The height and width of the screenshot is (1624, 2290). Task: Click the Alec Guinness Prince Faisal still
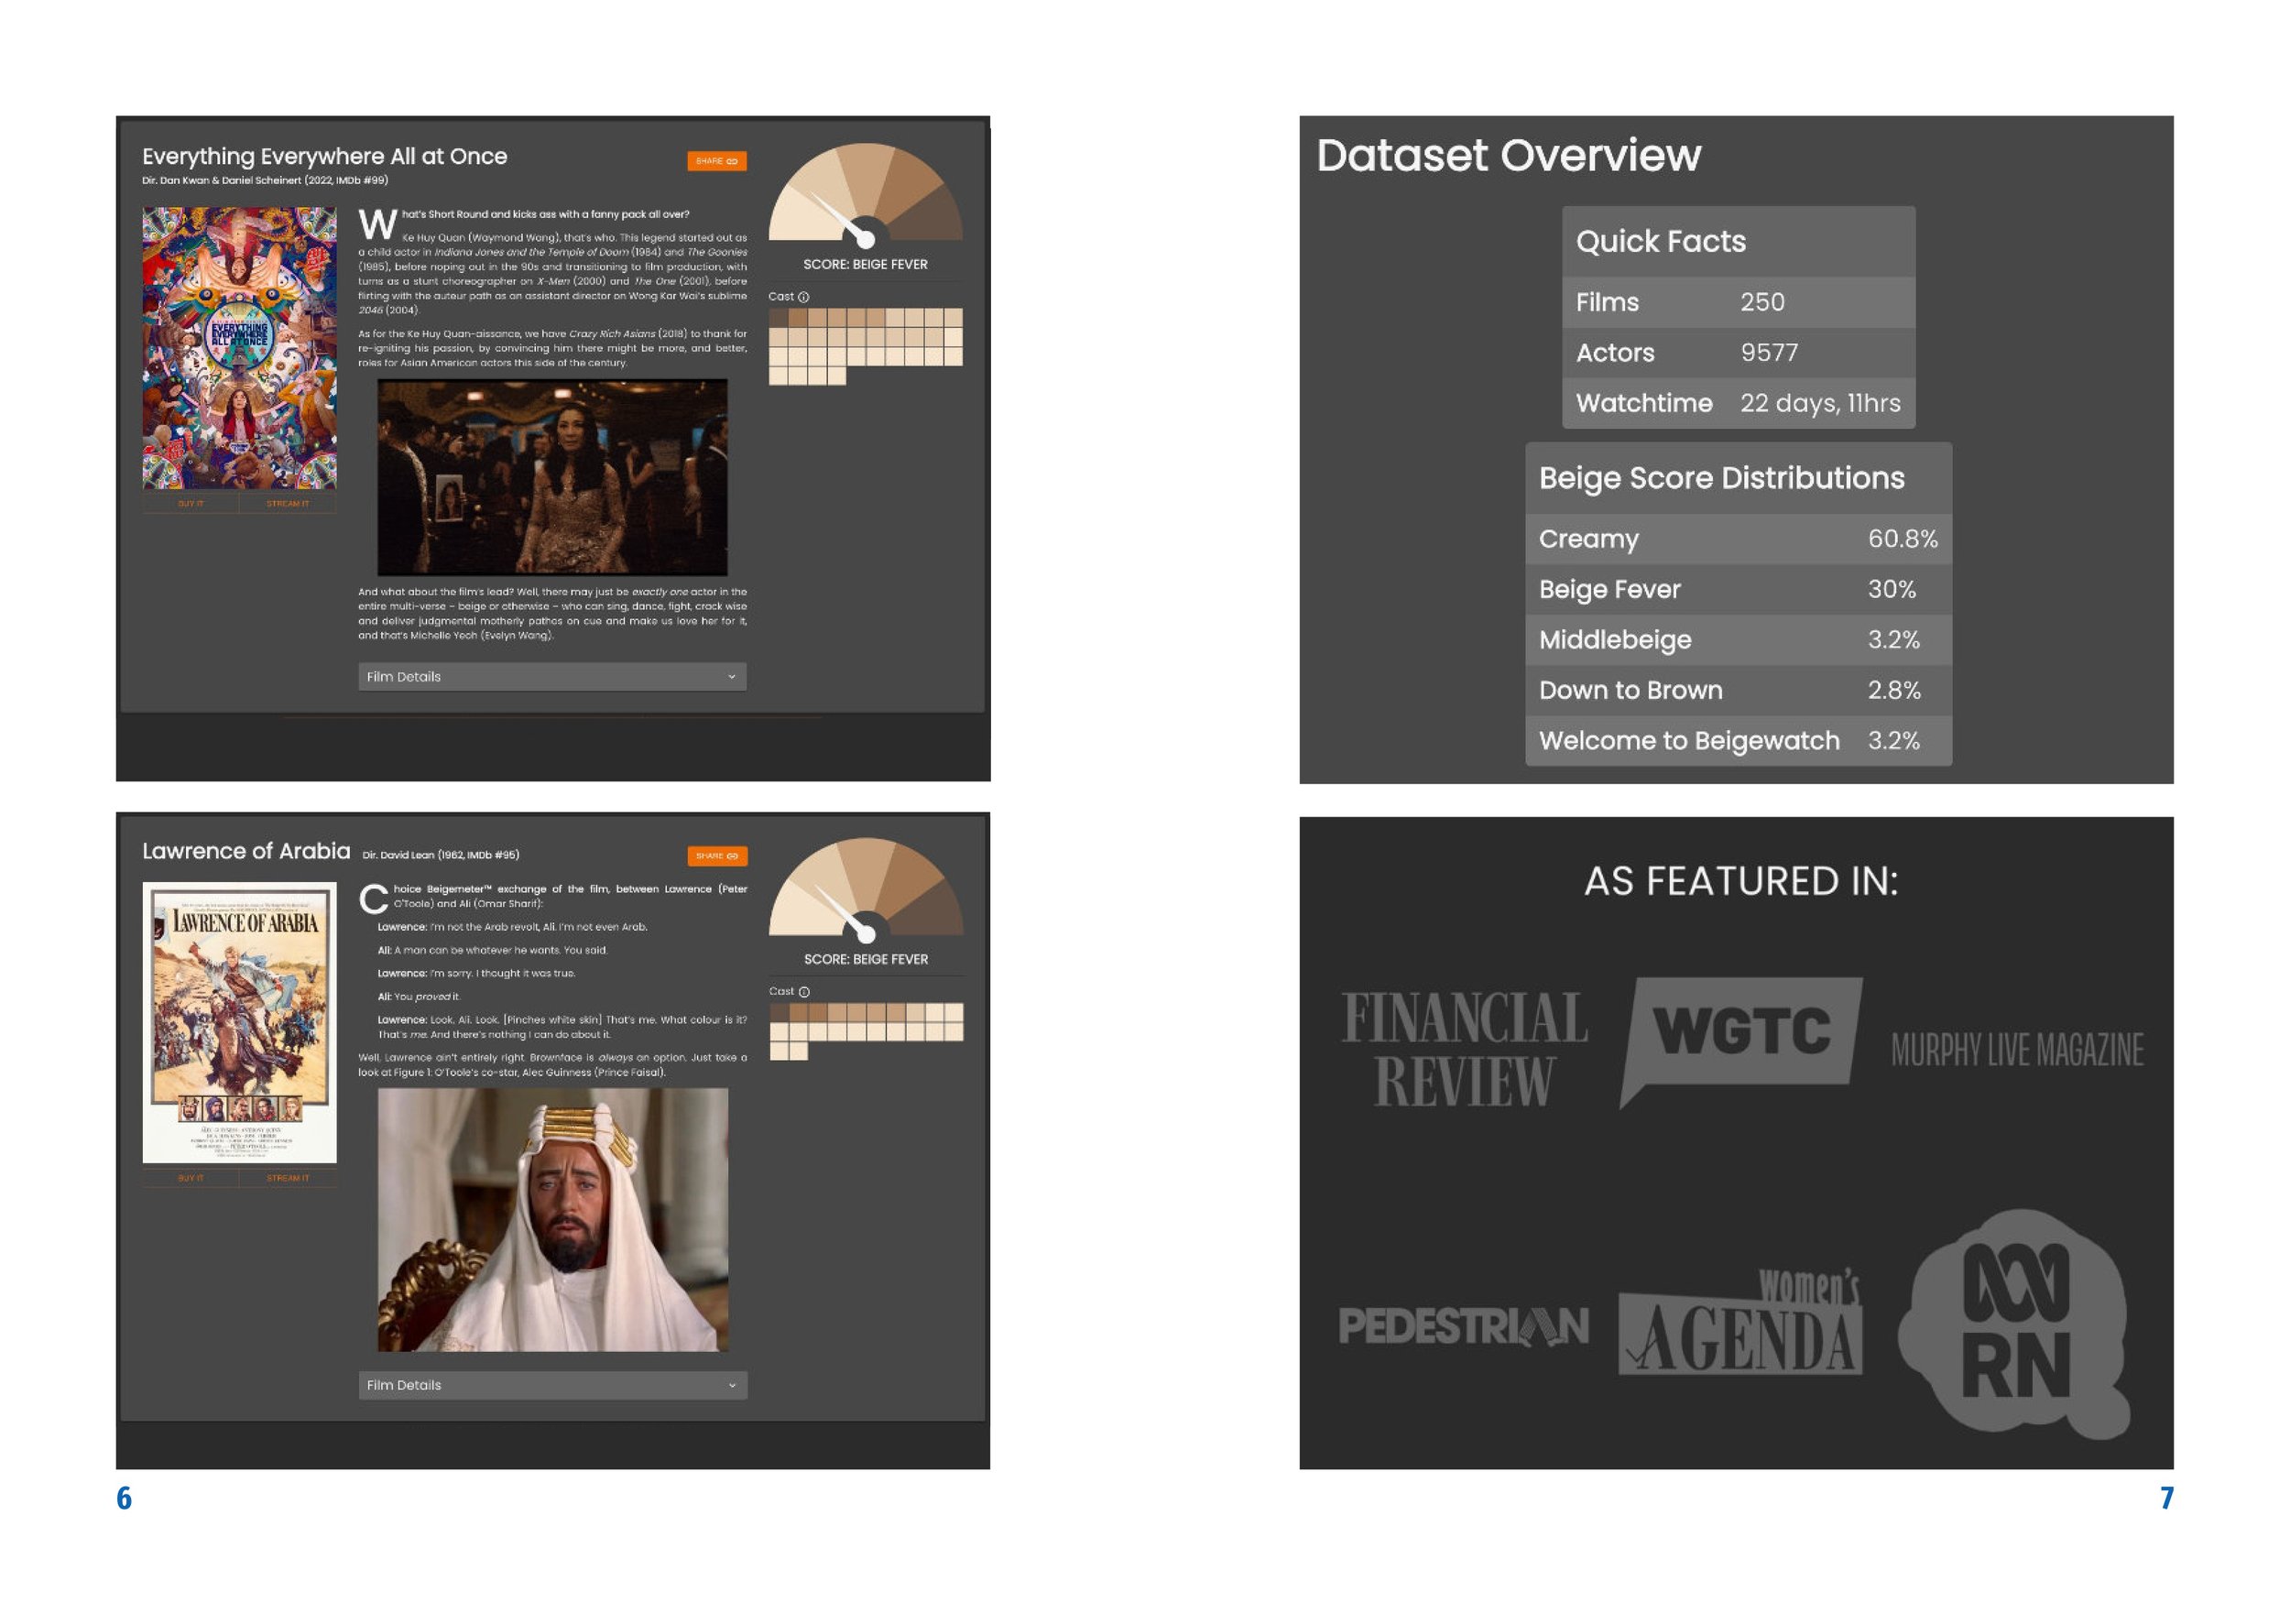point(552,1220)
